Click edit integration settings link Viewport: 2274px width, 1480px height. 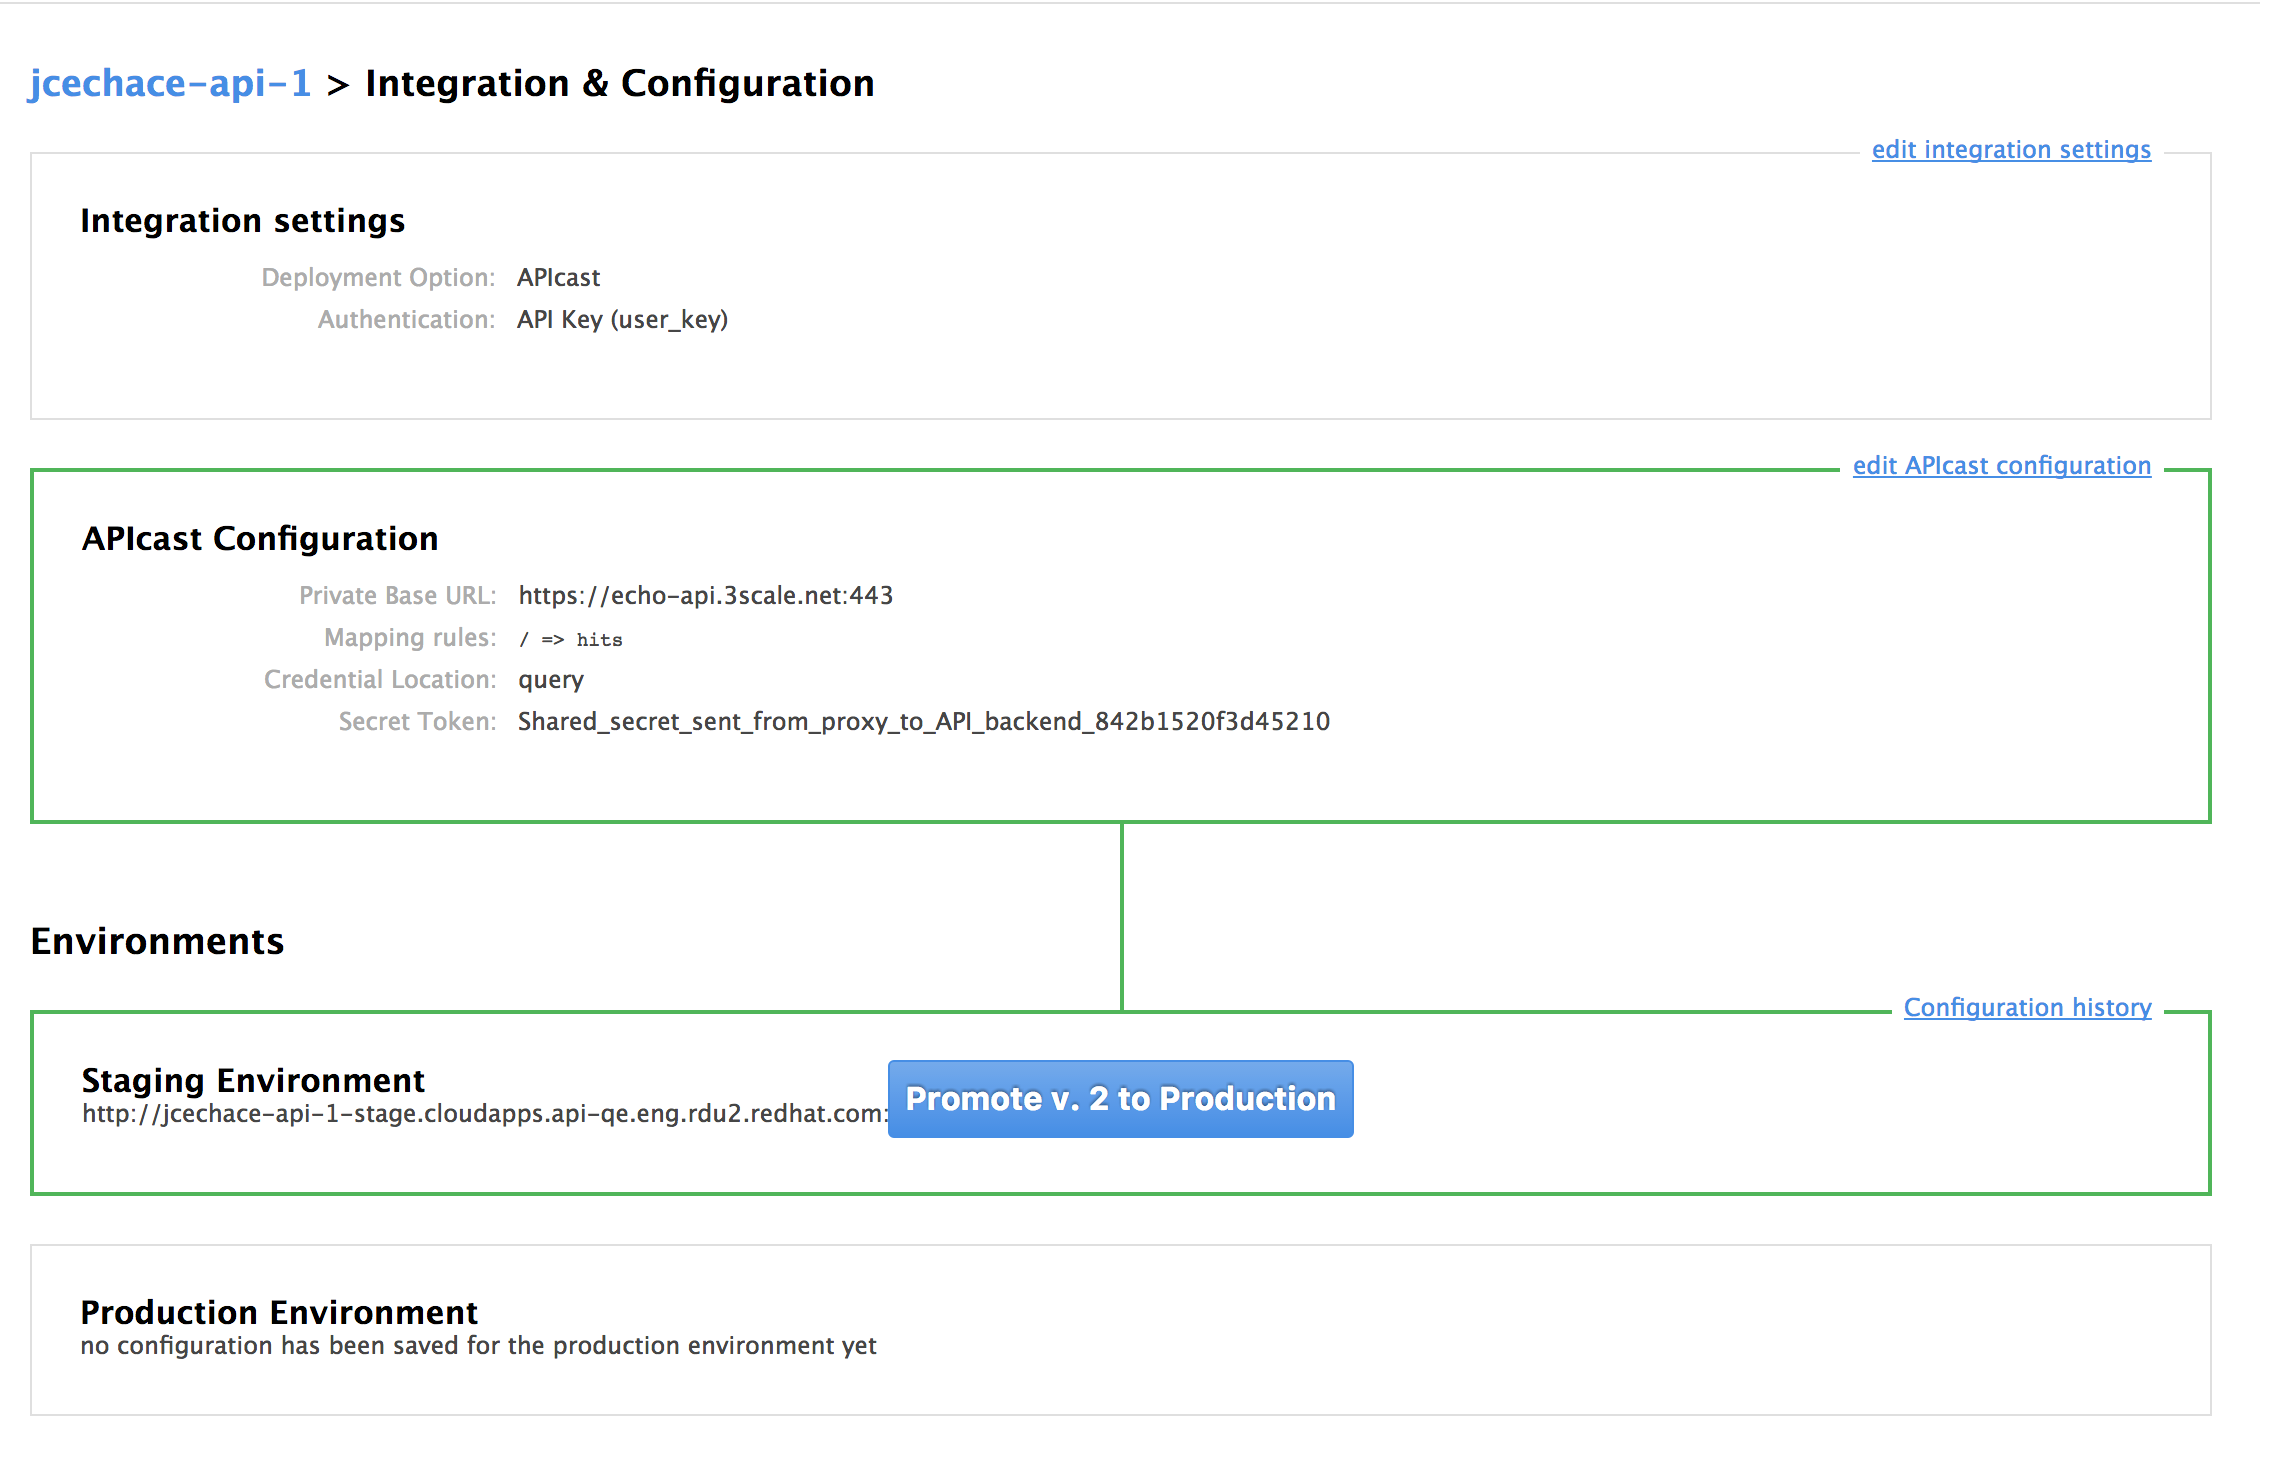(2010, 150)
